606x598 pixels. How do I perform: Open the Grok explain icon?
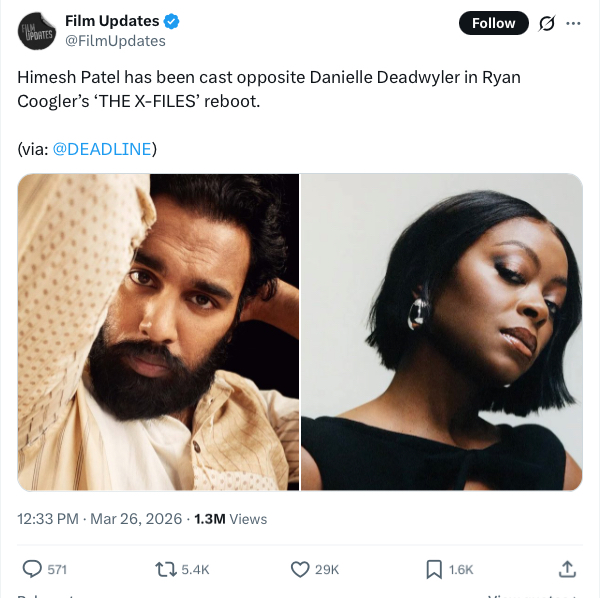(x=547, y=23)
